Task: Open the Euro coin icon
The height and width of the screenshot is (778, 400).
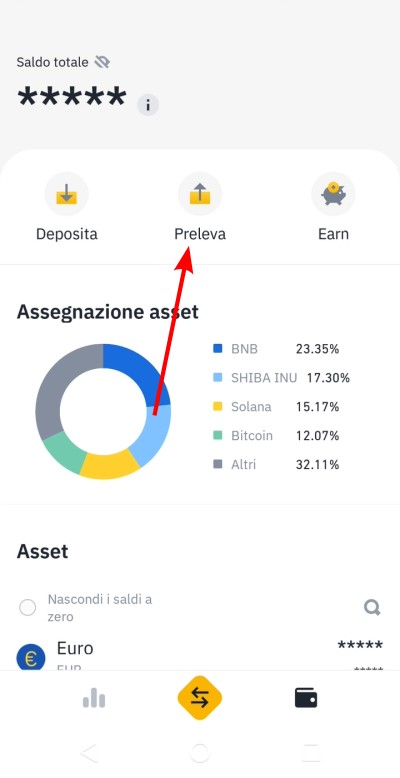Action: pyautogui.click(x=31, y=658)
